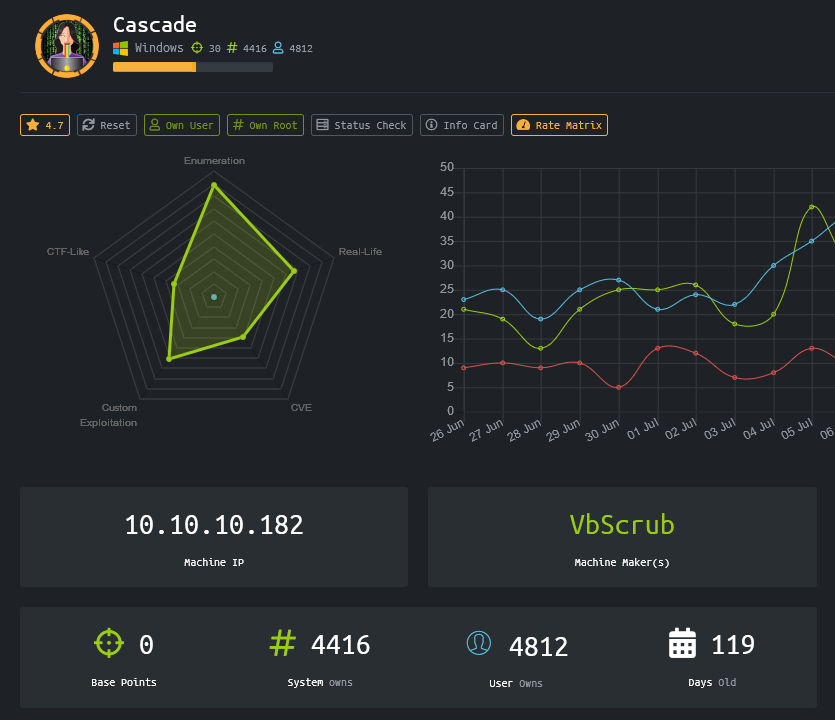Open the Own Root flag button

265,125
